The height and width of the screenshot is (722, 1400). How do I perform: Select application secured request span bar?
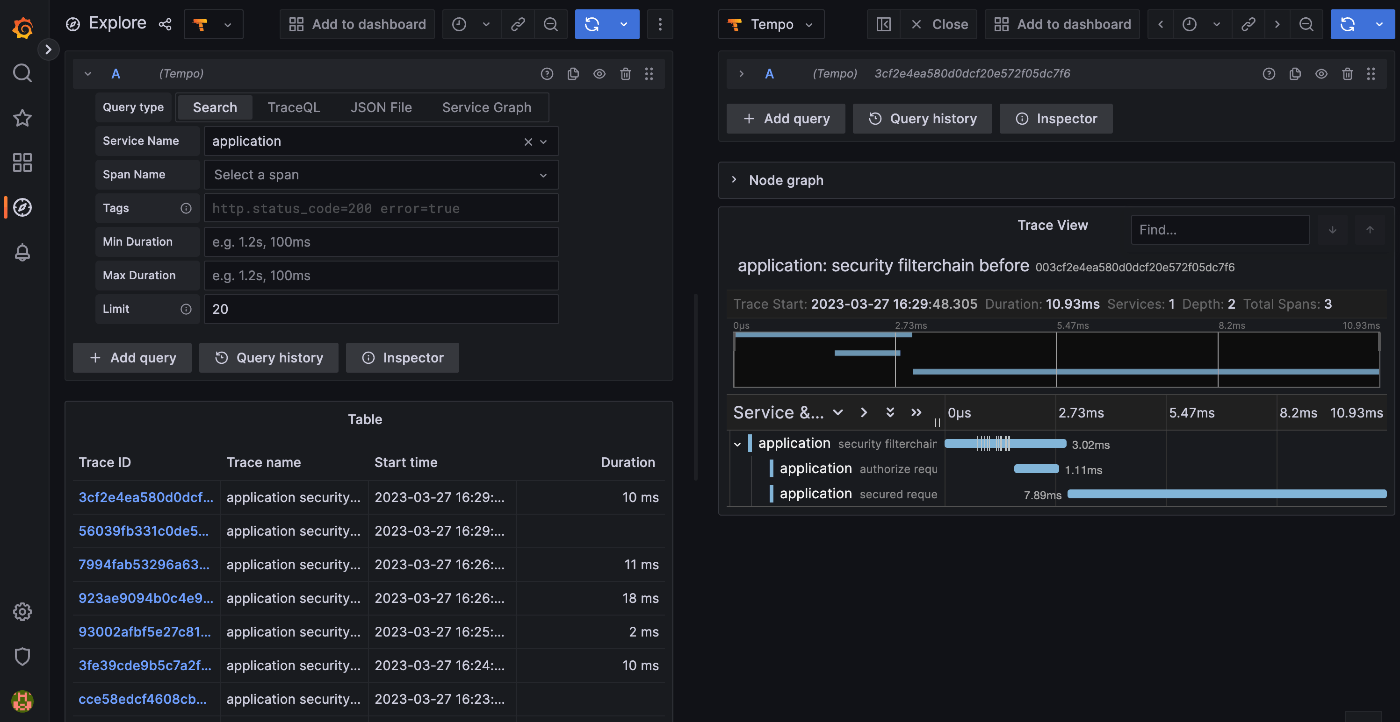(1227, 494)
